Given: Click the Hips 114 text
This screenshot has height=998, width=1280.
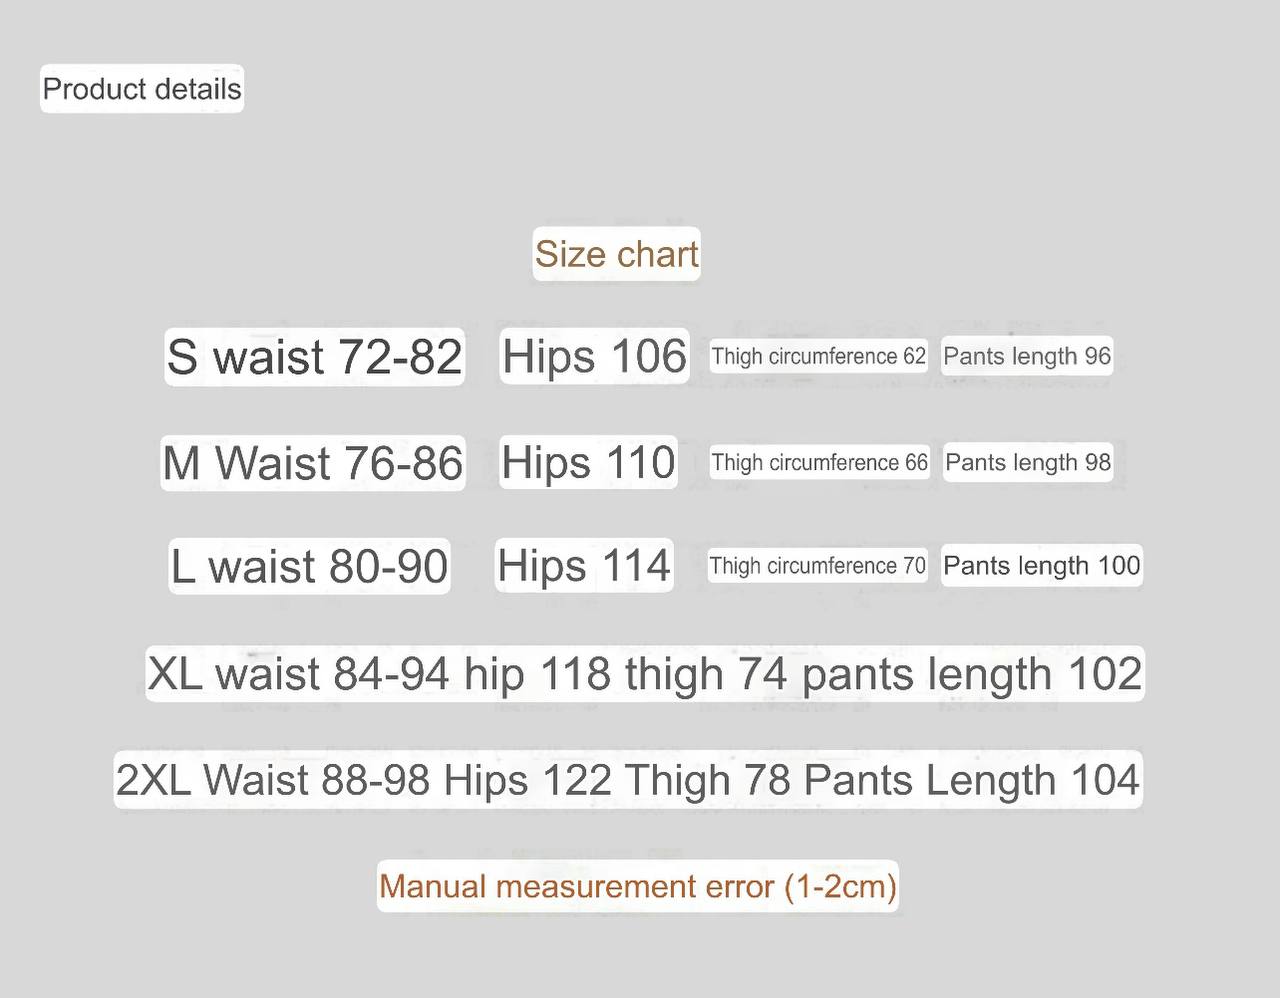Looking at the screenshot, I should click(584, 565).
